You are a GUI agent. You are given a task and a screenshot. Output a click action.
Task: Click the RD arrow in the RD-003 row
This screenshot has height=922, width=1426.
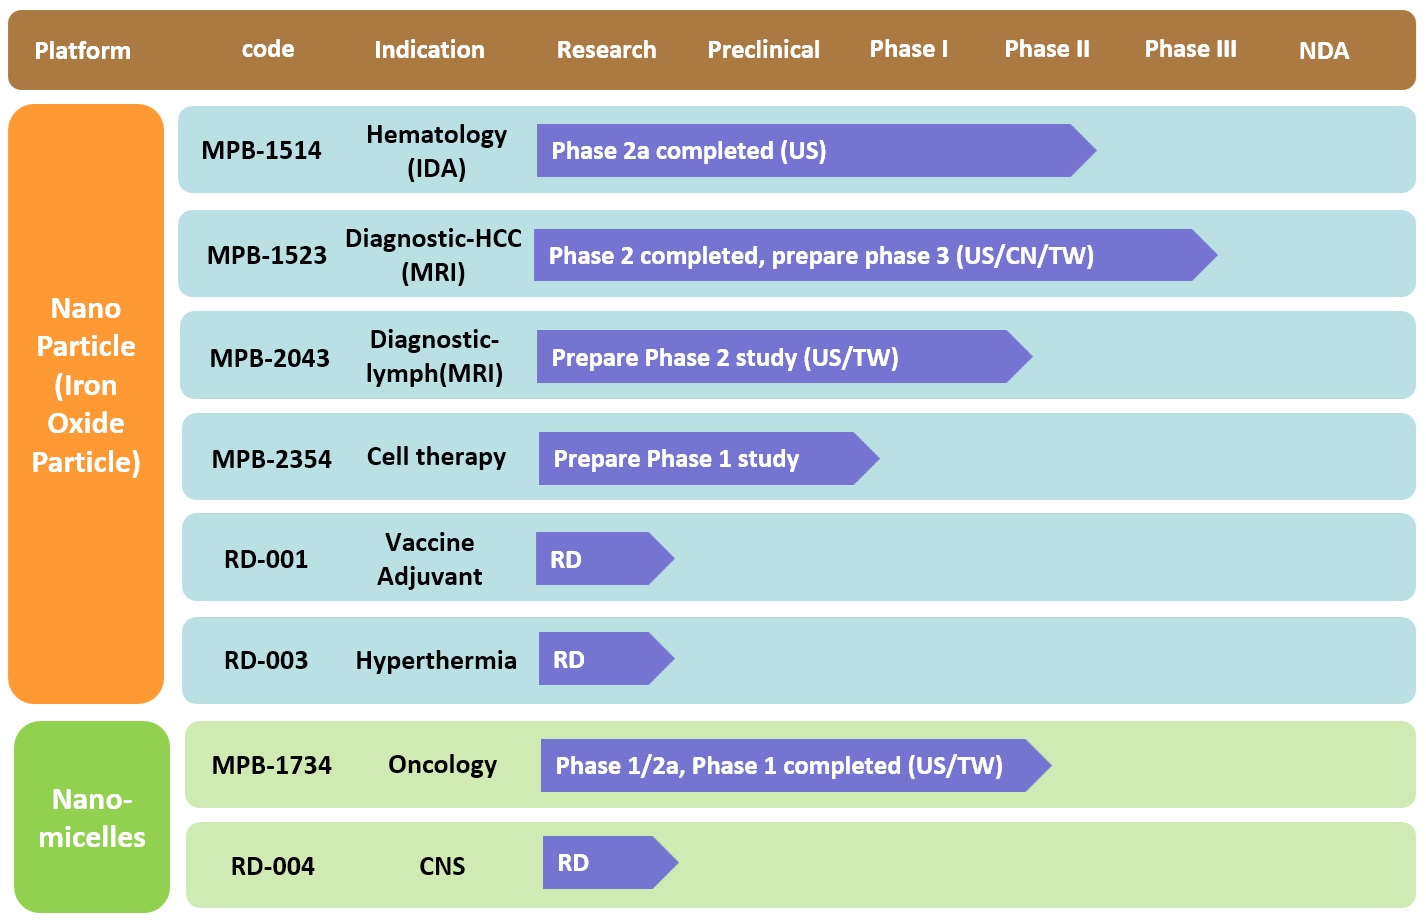tap(607, 659)
